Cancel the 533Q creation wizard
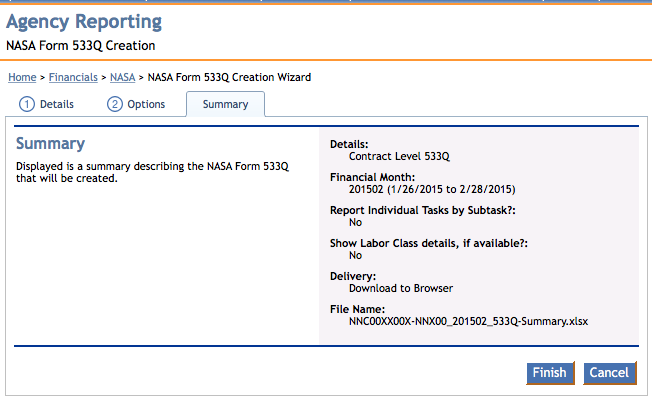 (x=609, y=373)
